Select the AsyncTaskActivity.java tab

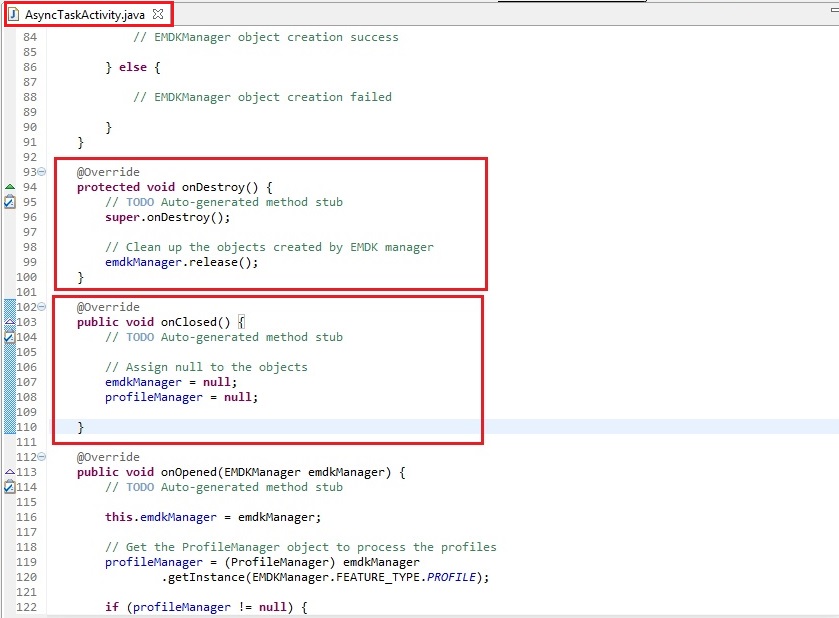click(x=86, y=14)
